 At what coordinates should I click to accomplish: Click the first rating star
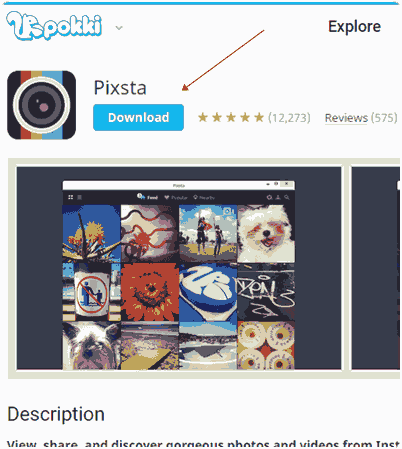(203, 117)
